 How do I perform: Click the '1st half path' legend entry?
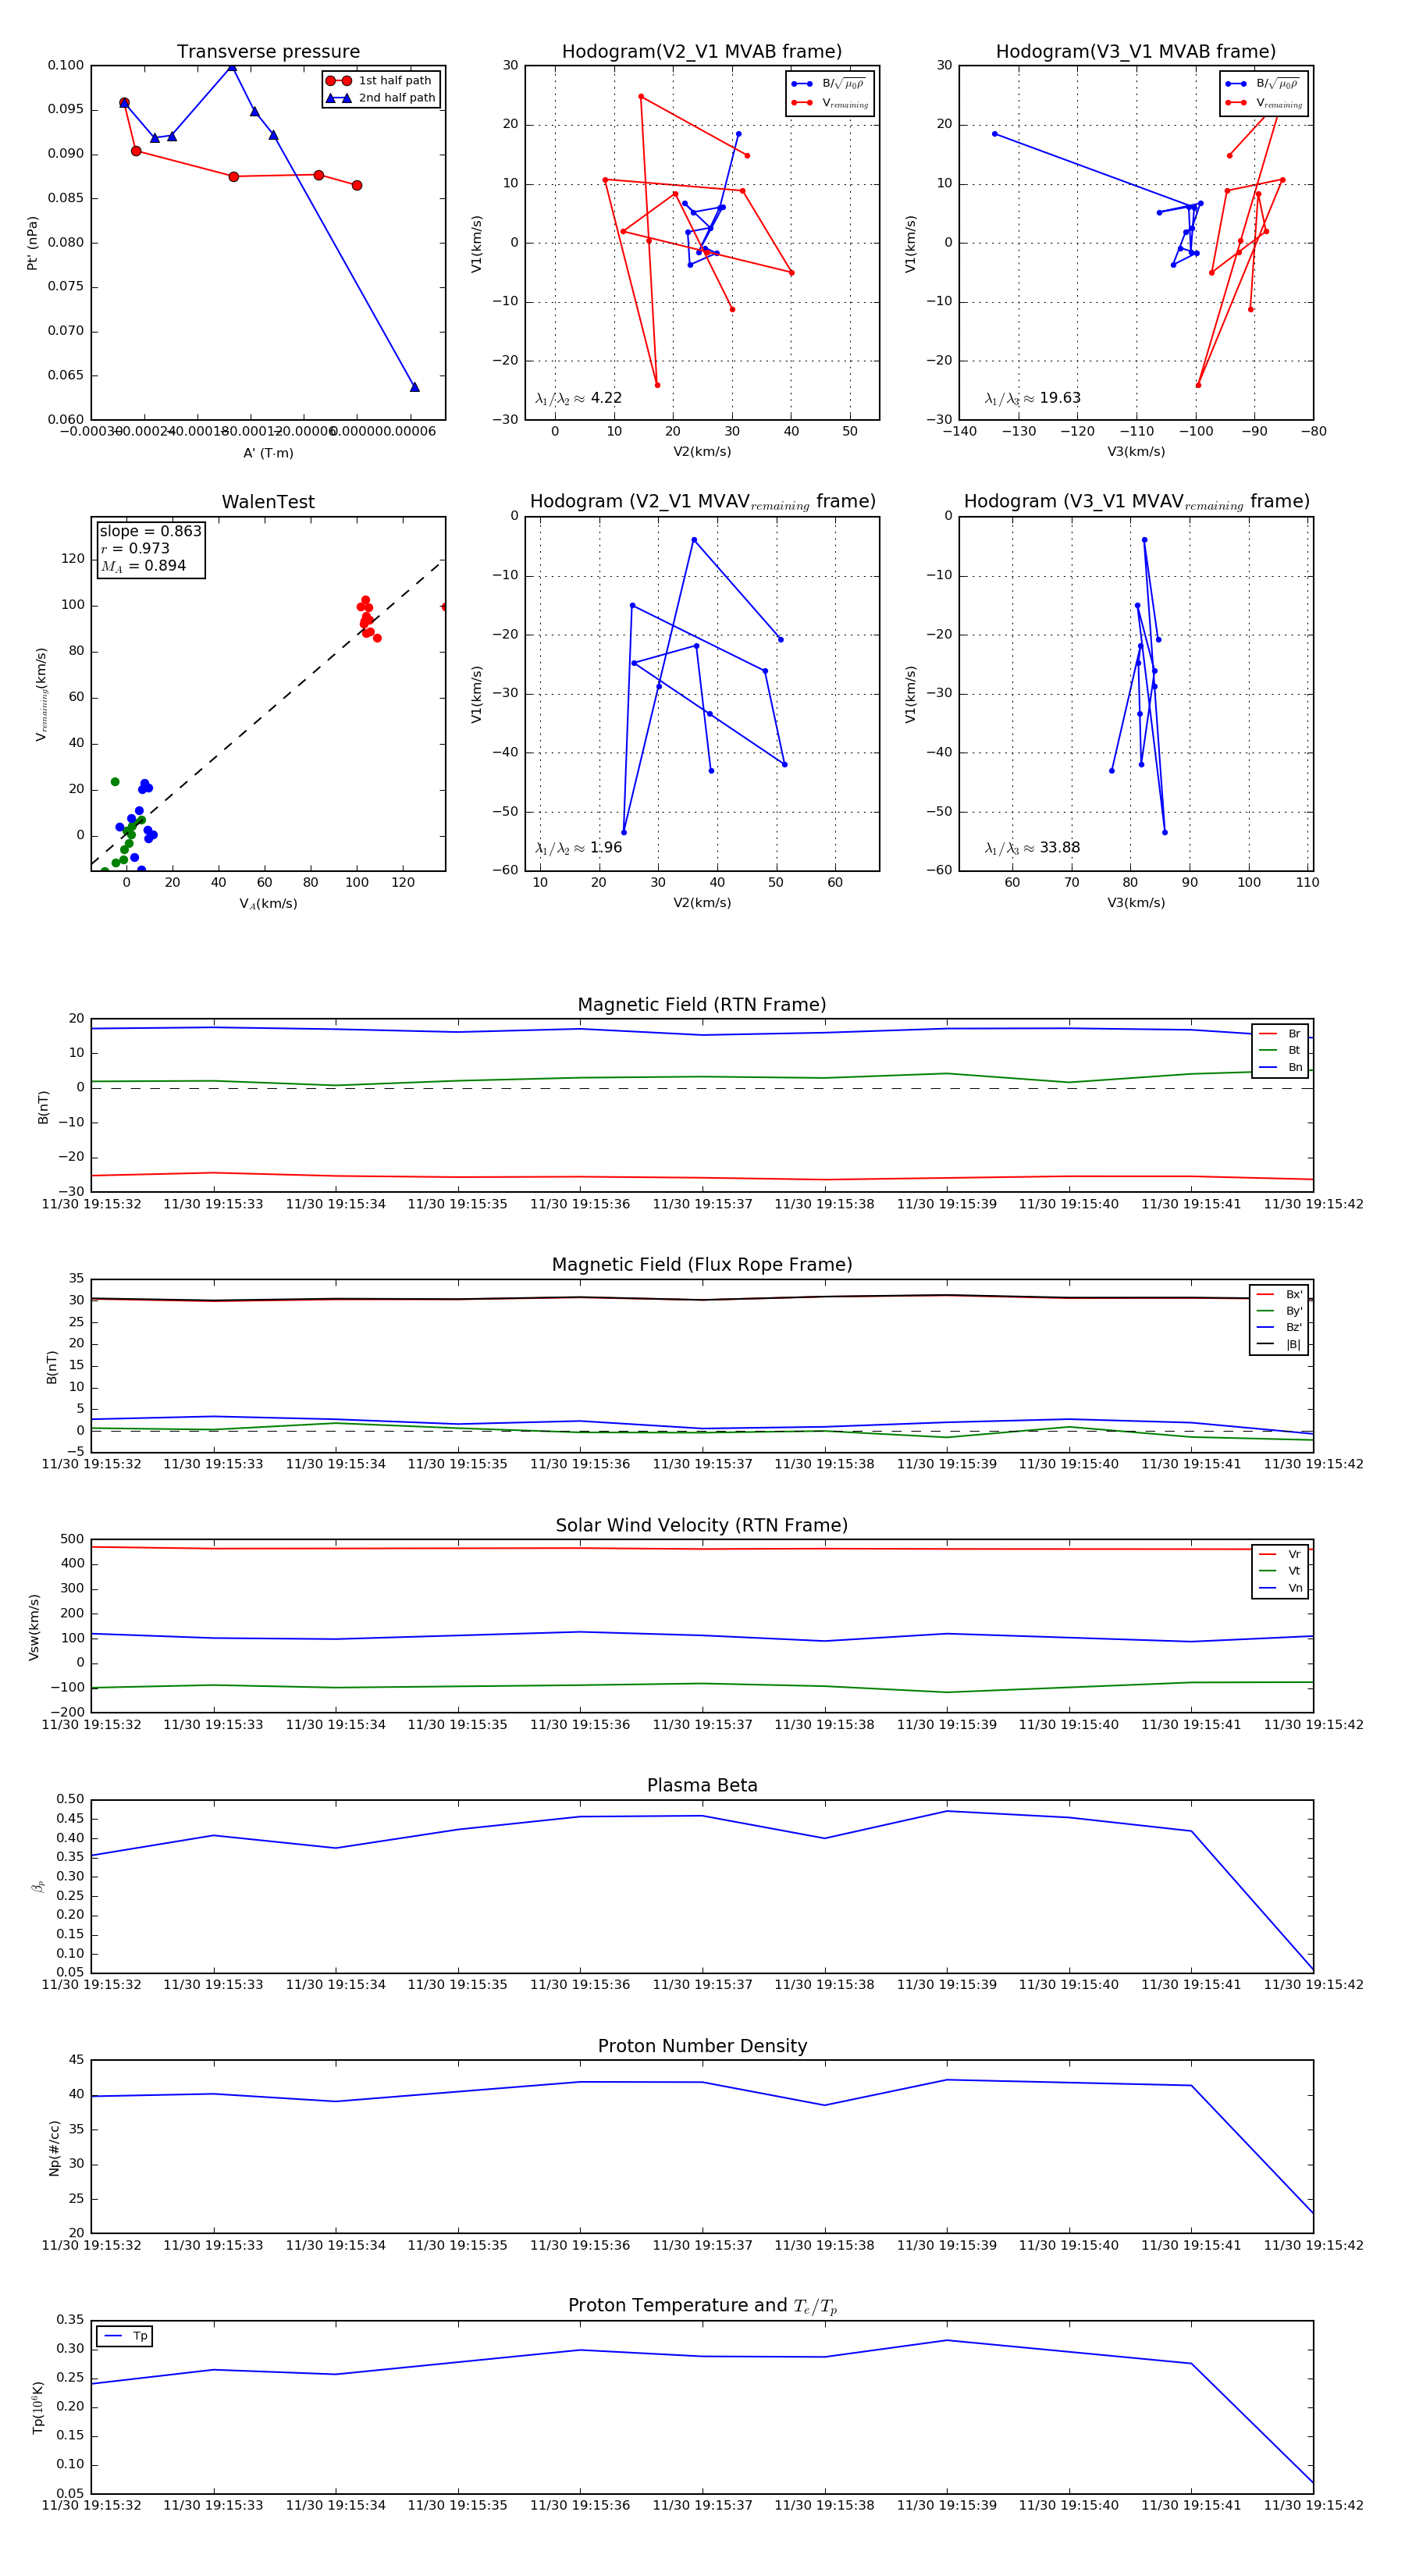pos(379,81)
